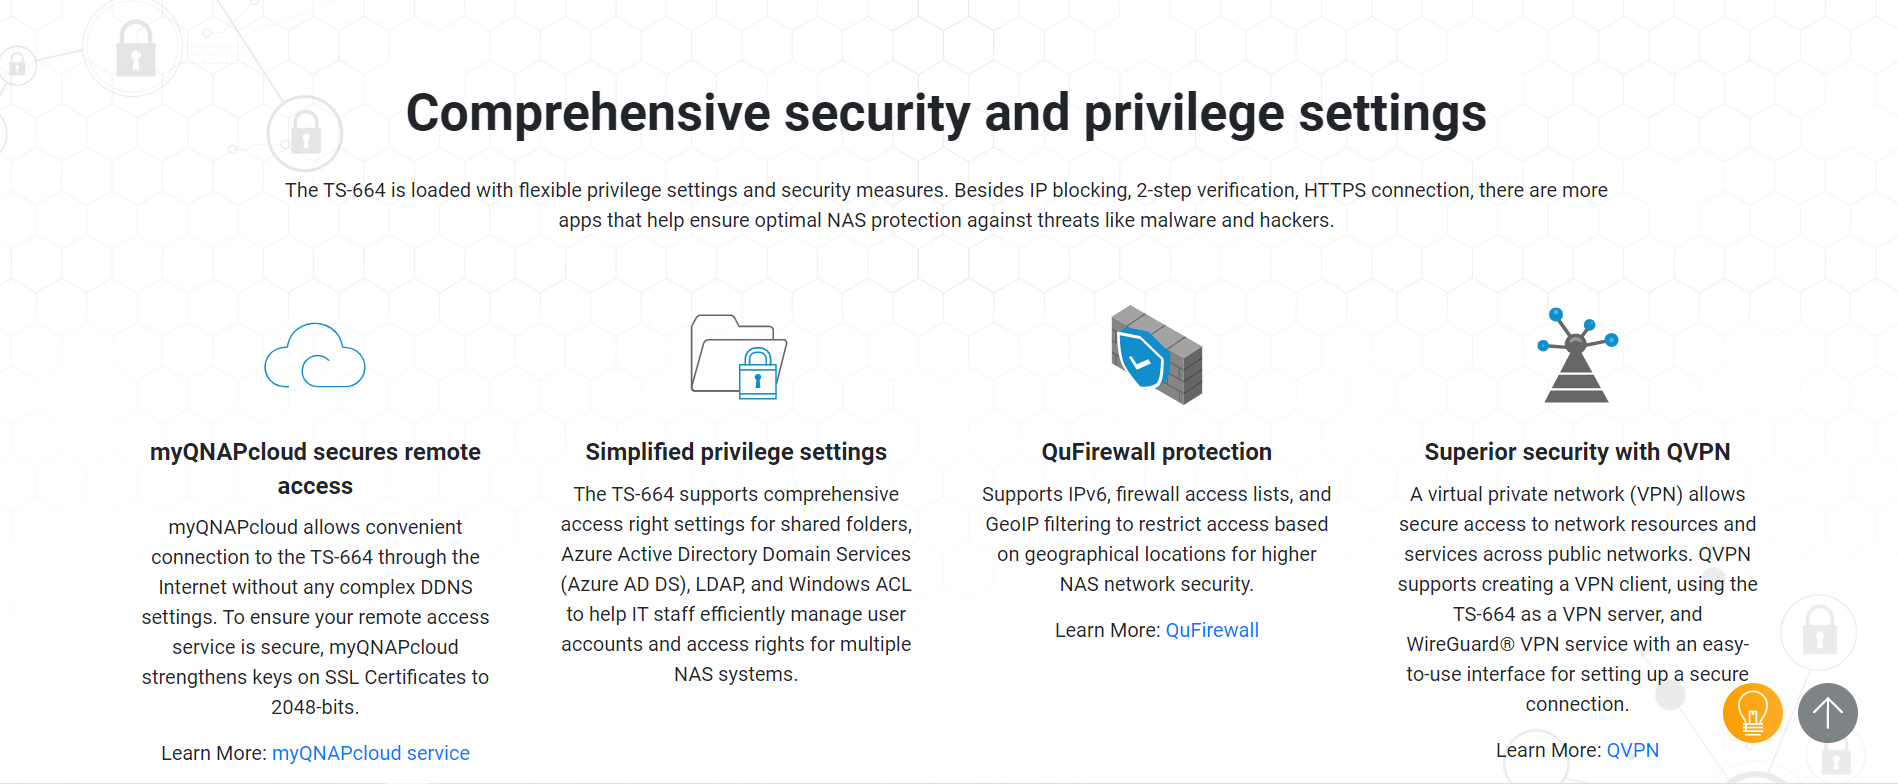Select the 'myQNAPcloud secures remote access' title
The image size is (1898, 784).
(x=315, y=468)
